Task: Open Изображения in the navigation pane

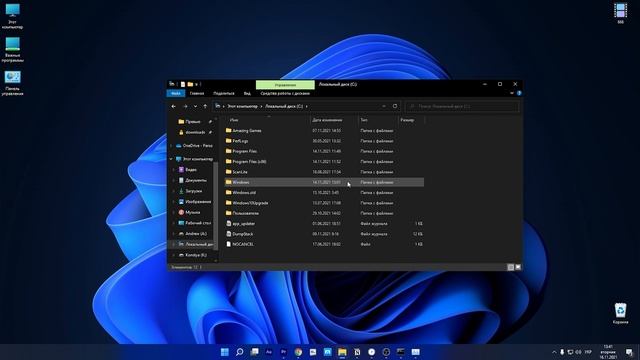Action: [x=198, y=202]
